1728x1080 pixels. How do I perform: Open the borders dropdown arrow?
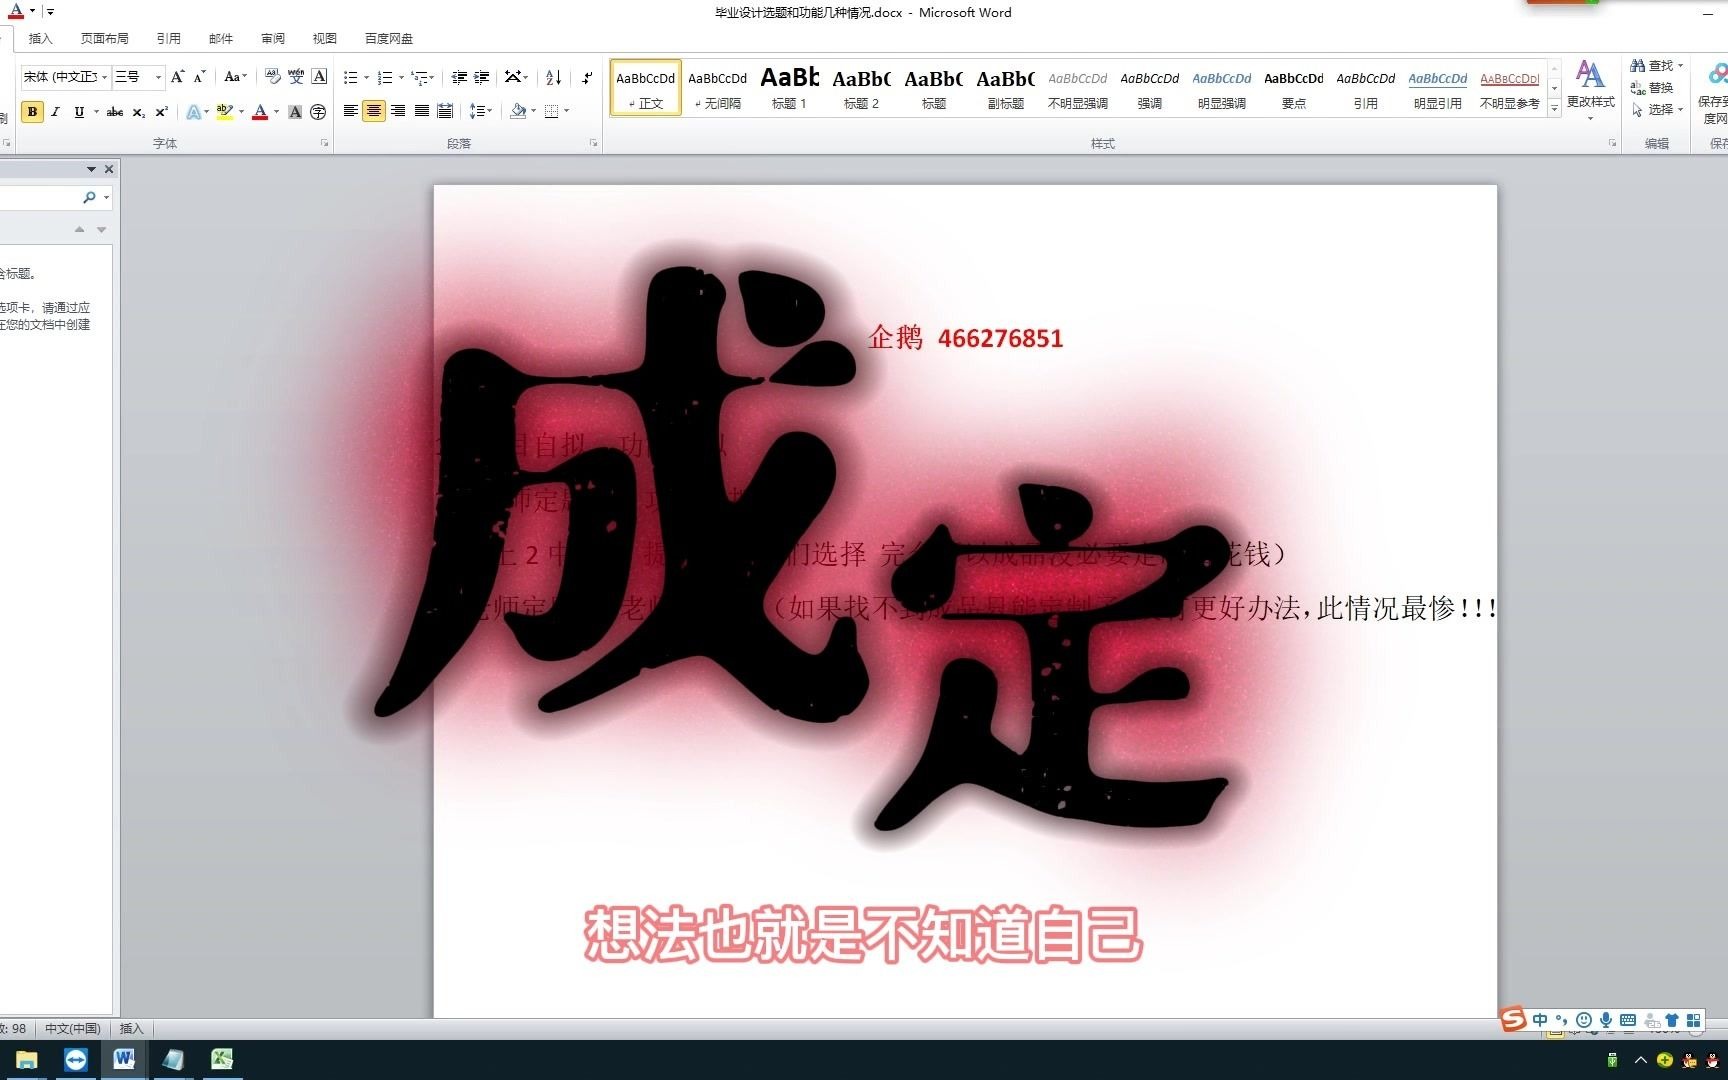566,111
